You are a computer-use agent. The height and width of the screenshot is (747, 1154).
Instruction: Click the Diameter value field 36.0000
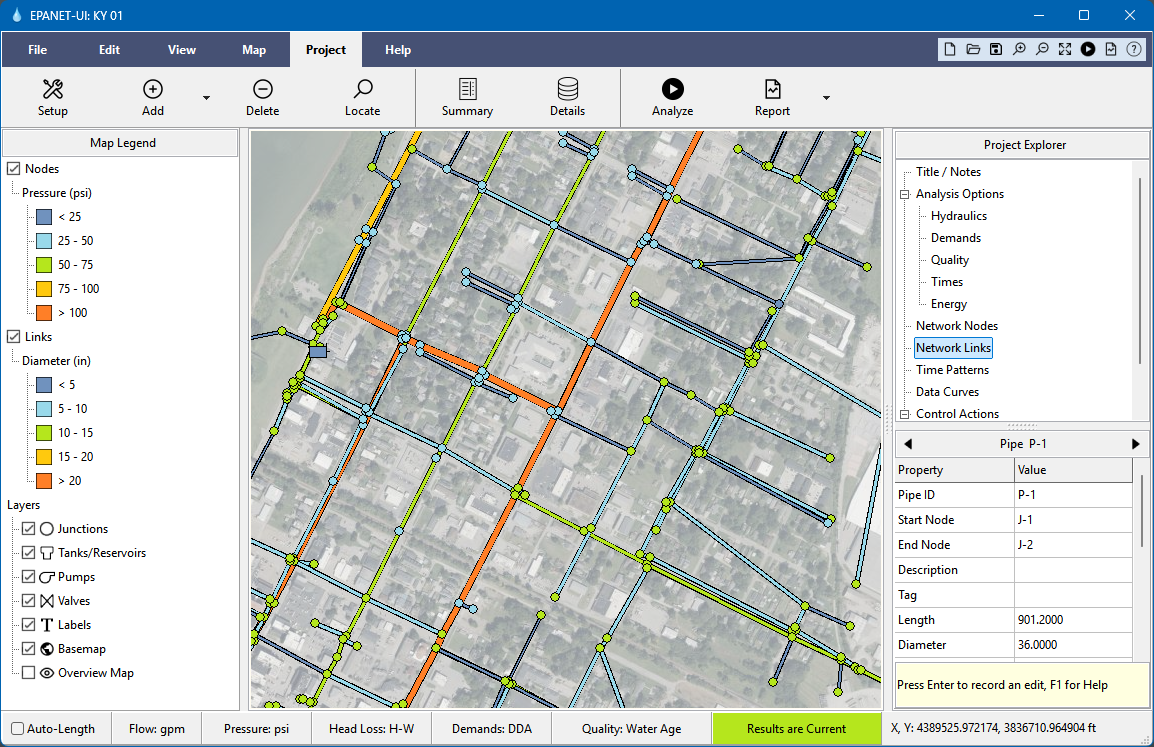coord(1072,645)
